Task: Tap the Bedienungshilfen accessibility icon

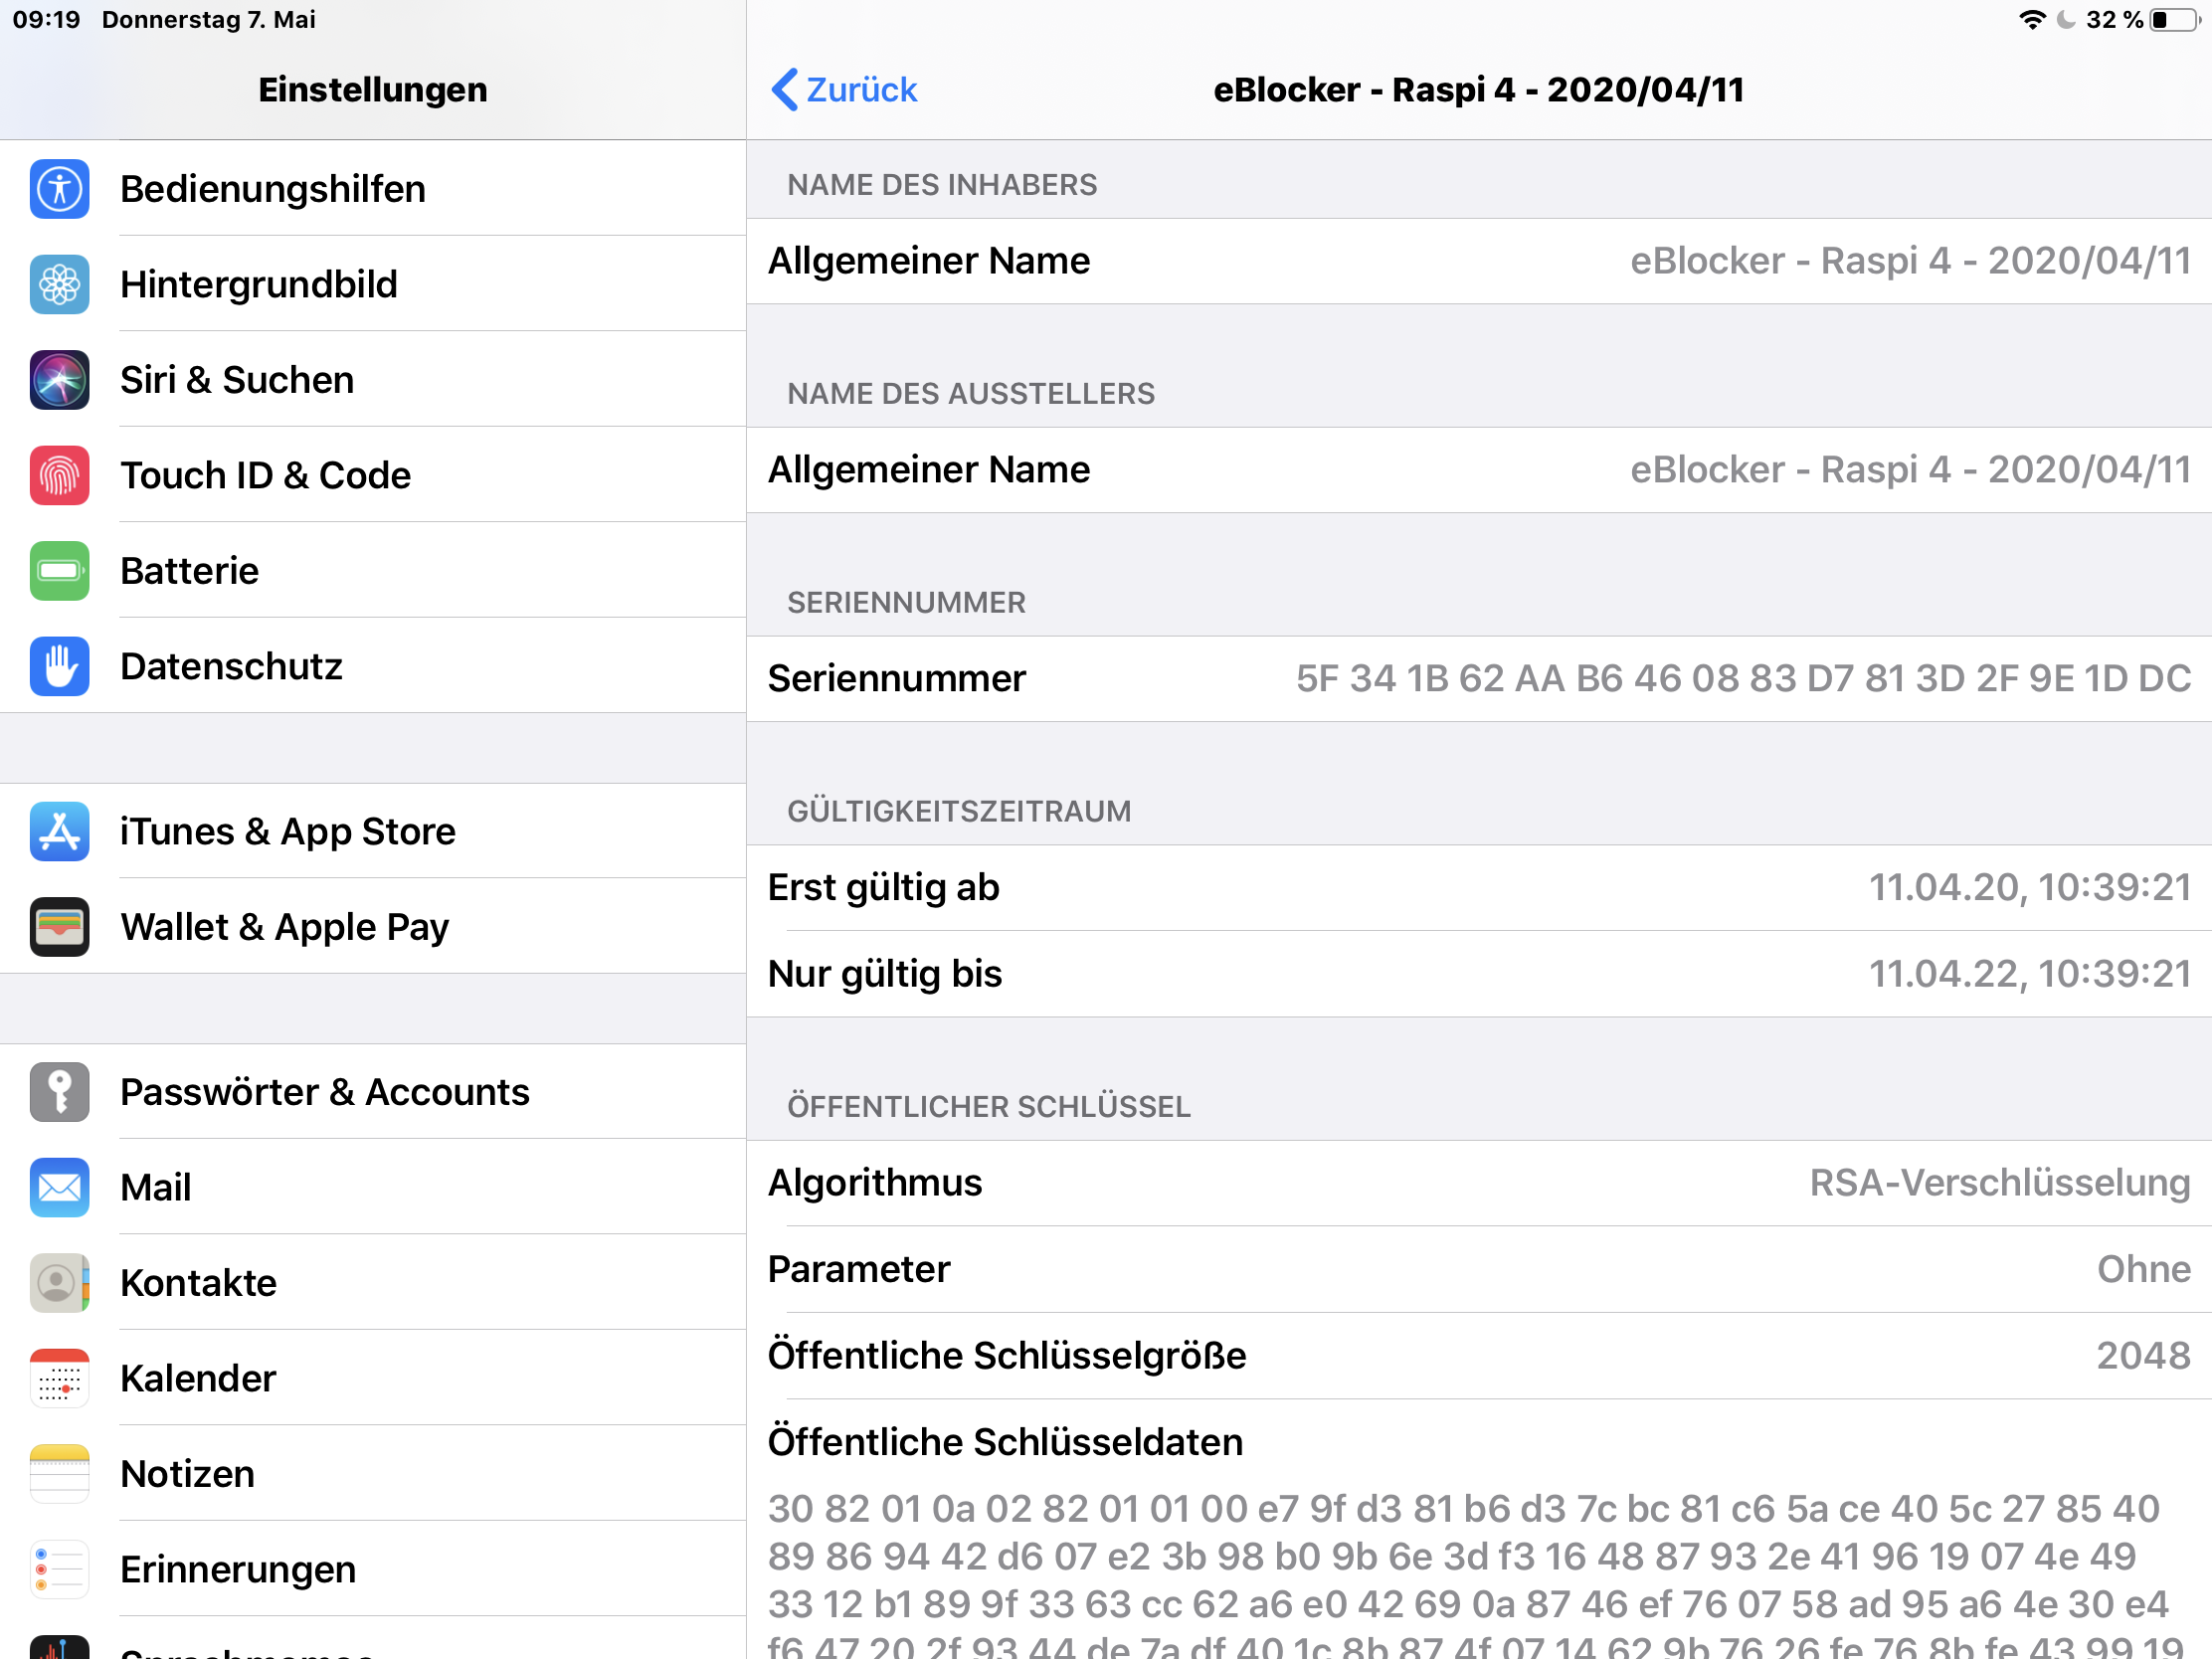Action: tap(59, 189)
